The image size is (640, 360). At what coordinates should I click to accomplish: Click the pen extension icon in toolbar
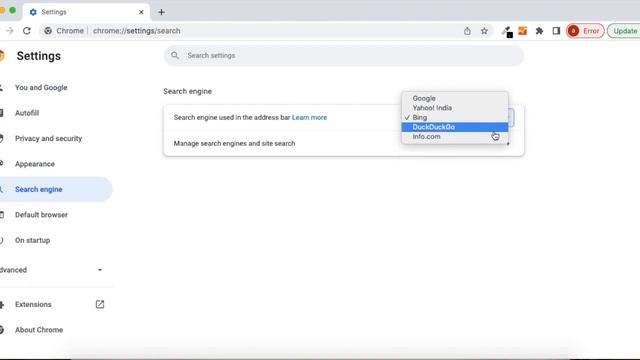click(507, 31)
